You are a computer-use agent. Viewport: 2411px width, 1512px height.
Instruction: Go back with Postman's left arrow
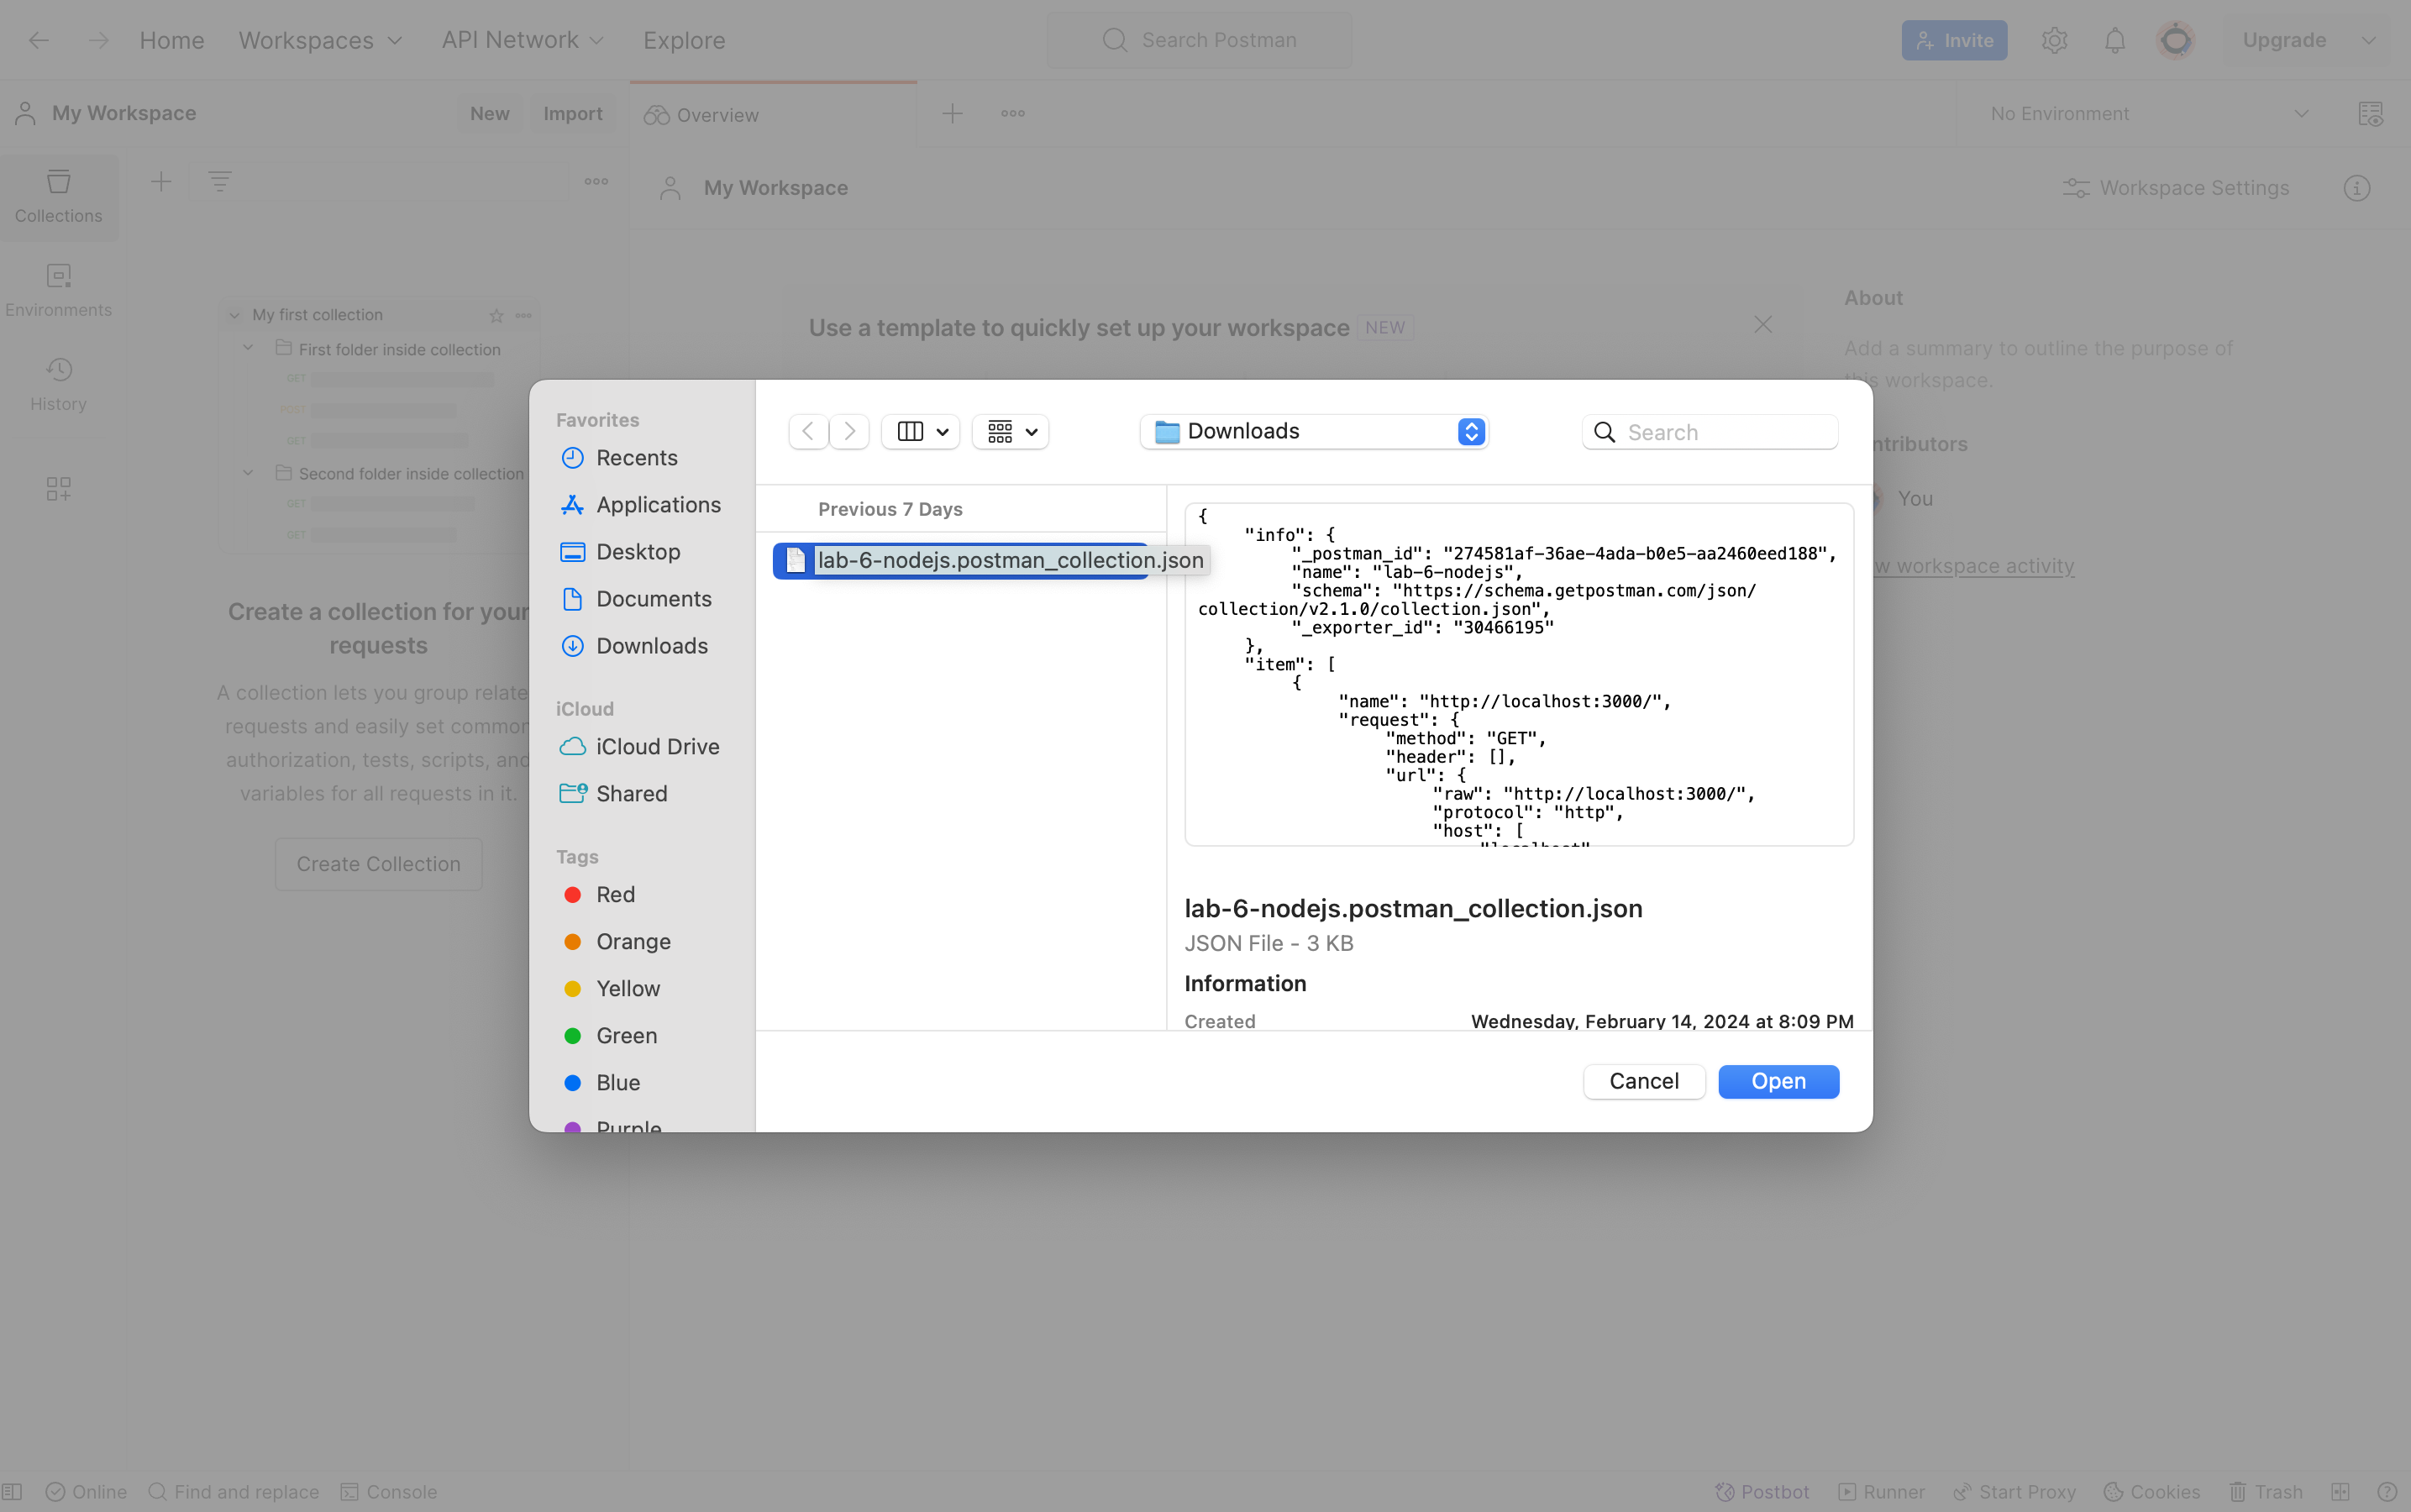39,40
